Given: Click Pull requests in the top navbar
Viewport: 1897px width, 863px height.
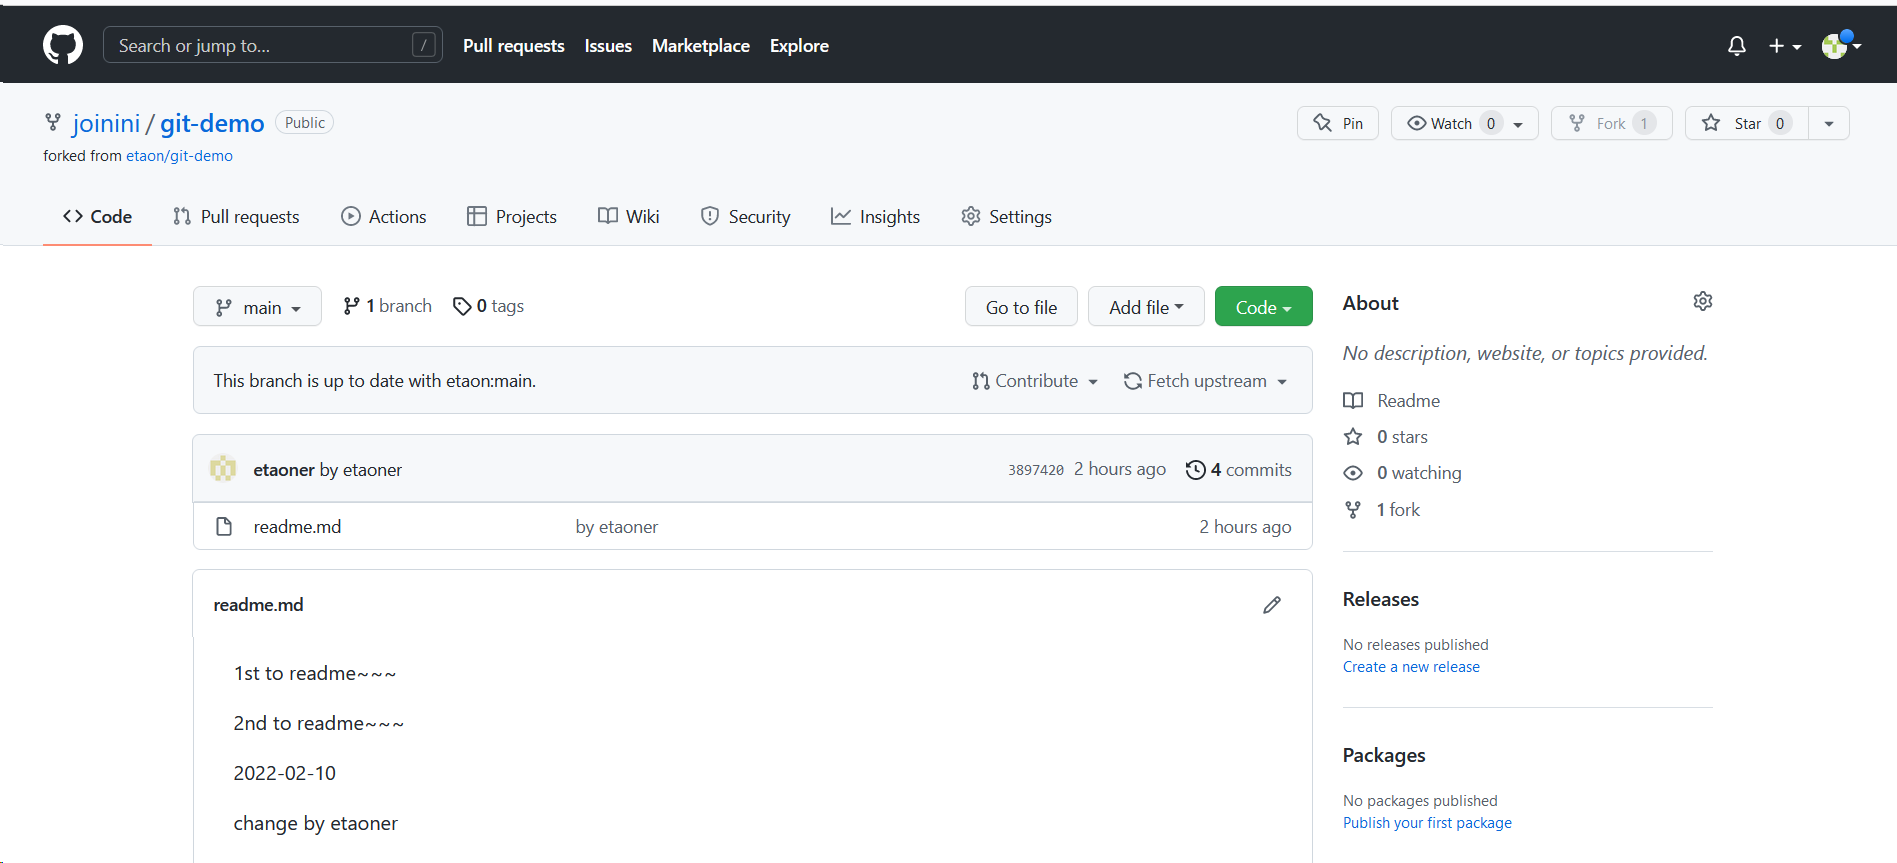Looking at the screenshot, I should pyautogui.click(x=514, y=46).
